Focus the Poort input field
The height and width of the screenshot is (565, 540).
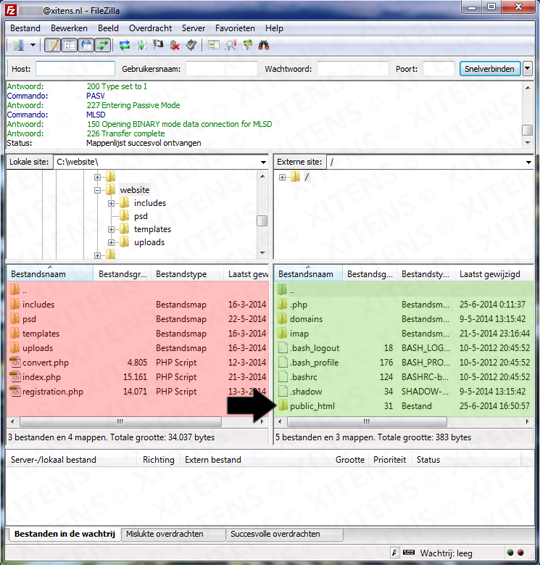[x=438, y=69]
